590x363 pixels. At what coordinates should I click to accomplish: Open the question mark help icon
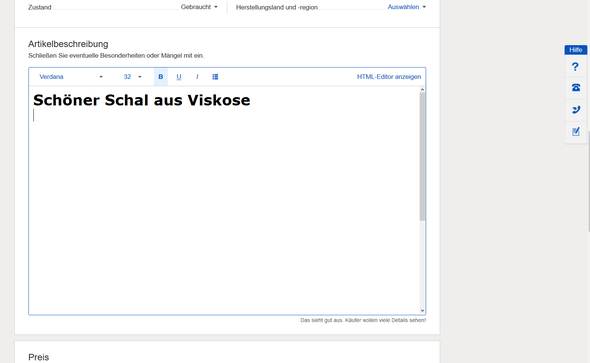click(x=575, y=67)
